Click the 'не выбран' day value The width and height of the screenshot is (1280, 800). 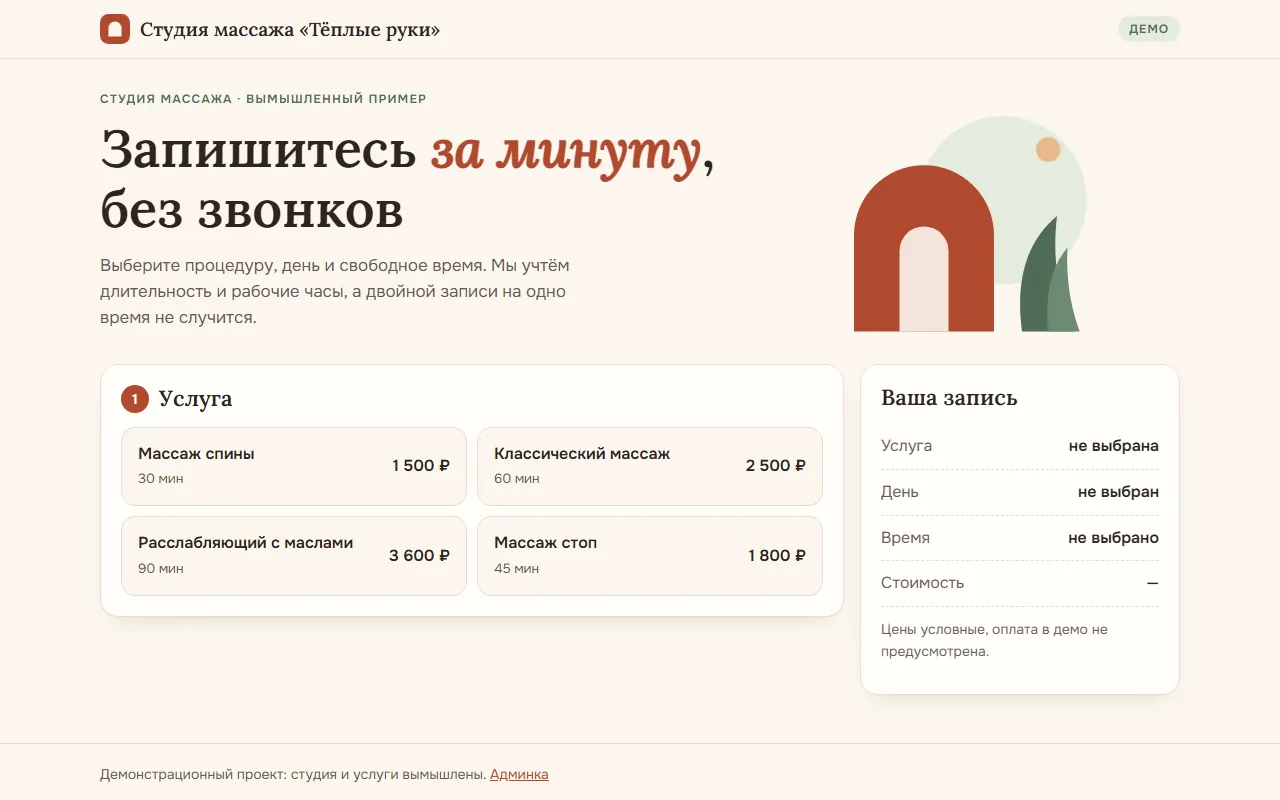1118,492
